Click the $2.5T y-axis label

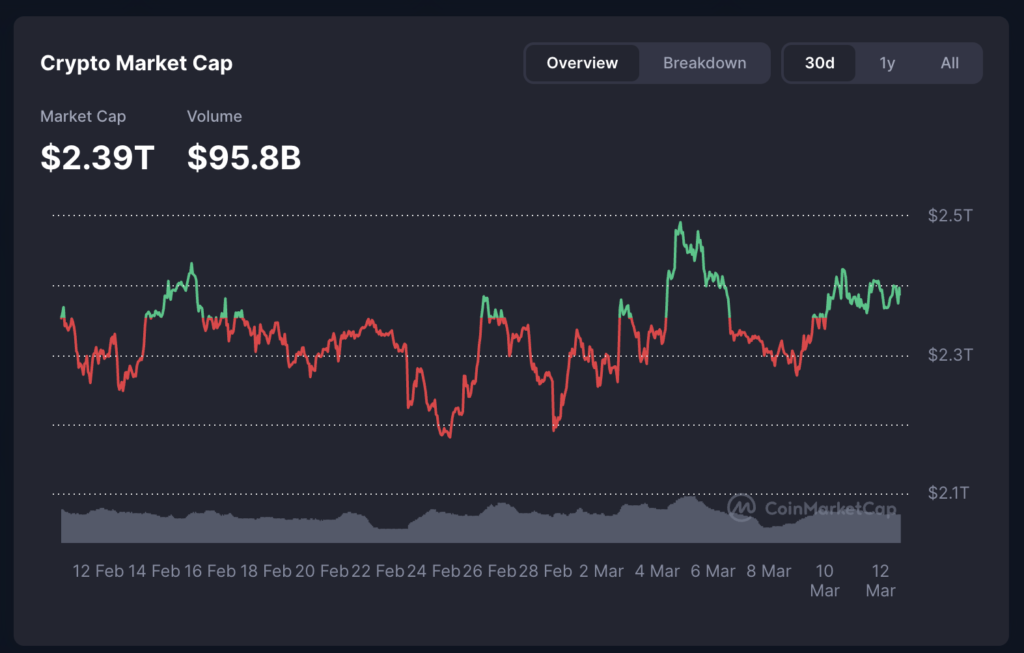[x=949, y=215]
